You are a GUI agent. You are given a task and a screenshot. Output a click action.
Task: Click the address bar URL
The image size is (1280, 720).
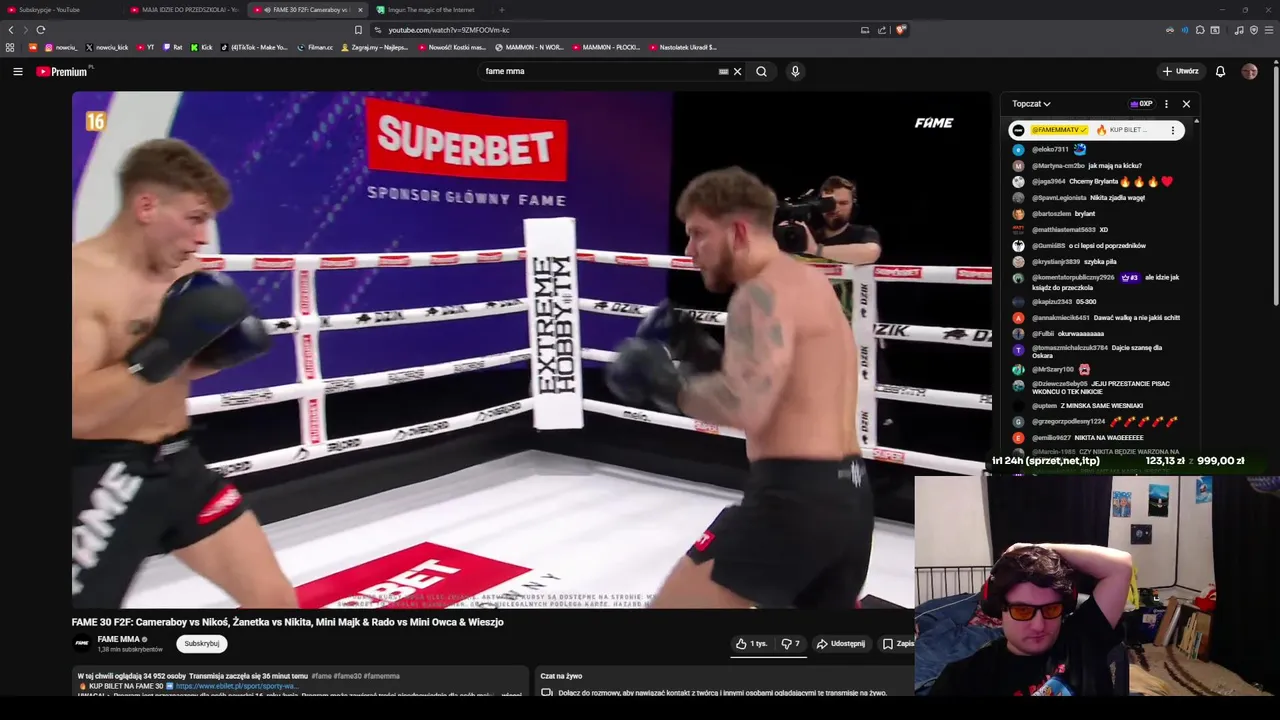[x=449, y=30]
